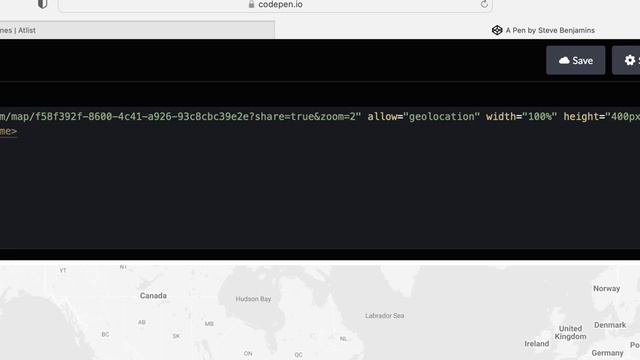Viewport: 640px width, 360px height.
Task: Click the Ireland label on the map
Action: [536, 344]
